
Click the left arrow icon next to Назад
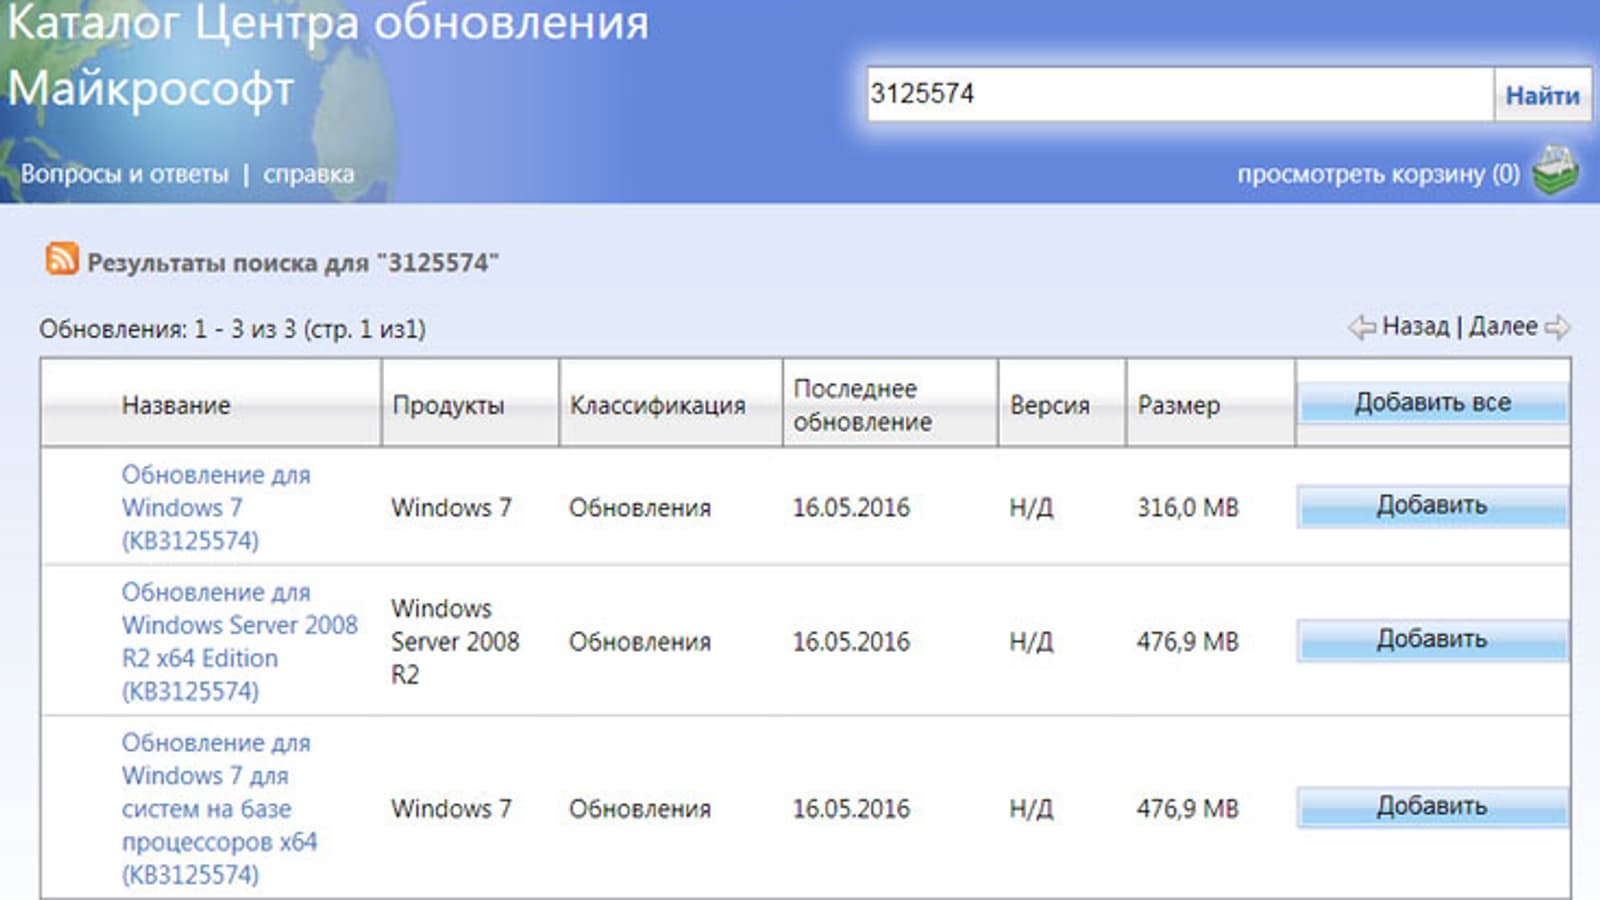coord(1362,327)
